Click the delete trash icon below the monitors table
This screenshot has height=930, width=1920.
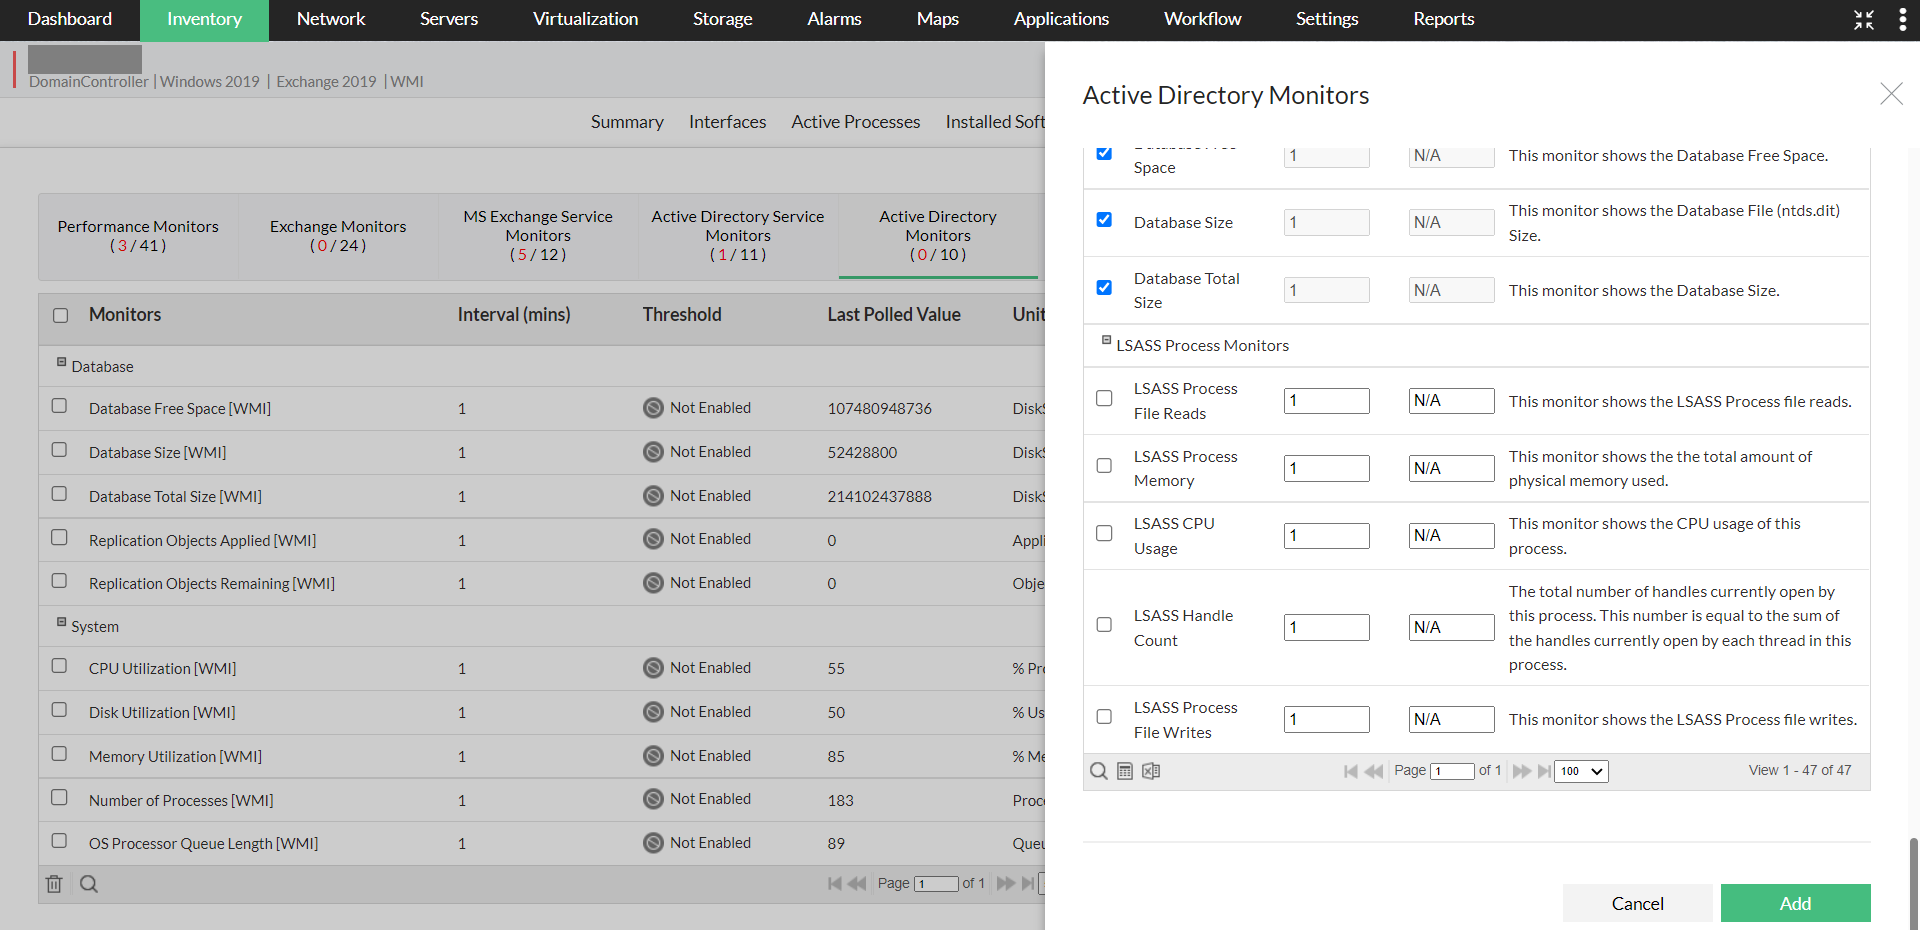pos(54,884)
